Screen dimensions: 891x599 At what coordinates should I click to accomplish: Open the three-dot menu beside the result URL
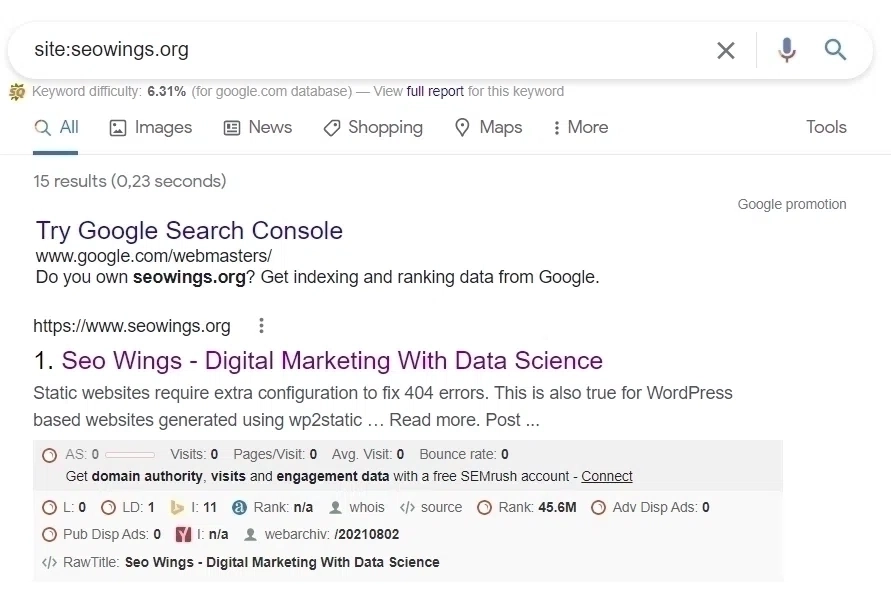pos(261,325)
